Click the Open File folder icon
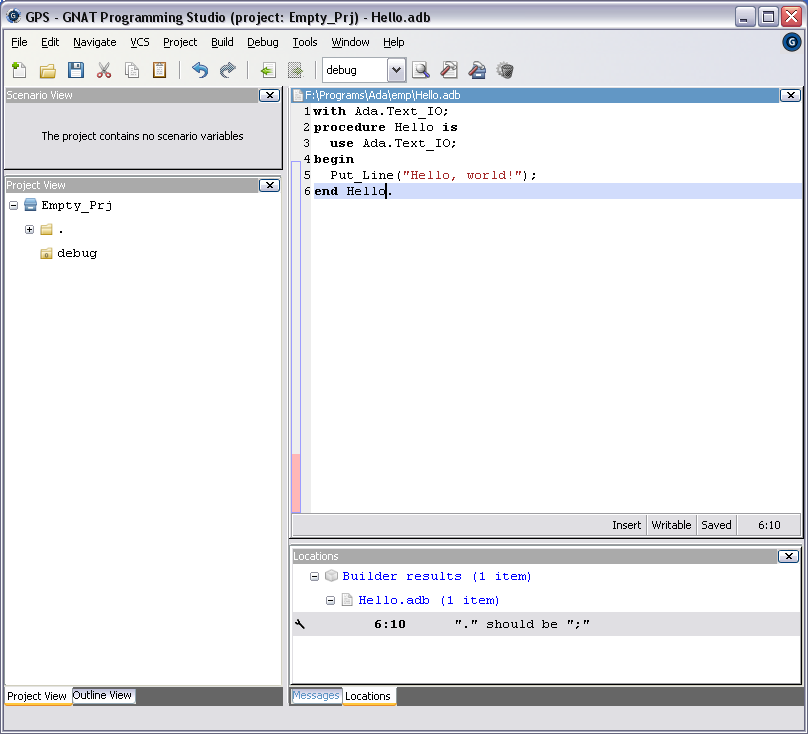Screen dimensions: 808x734 tap(47, 70)
